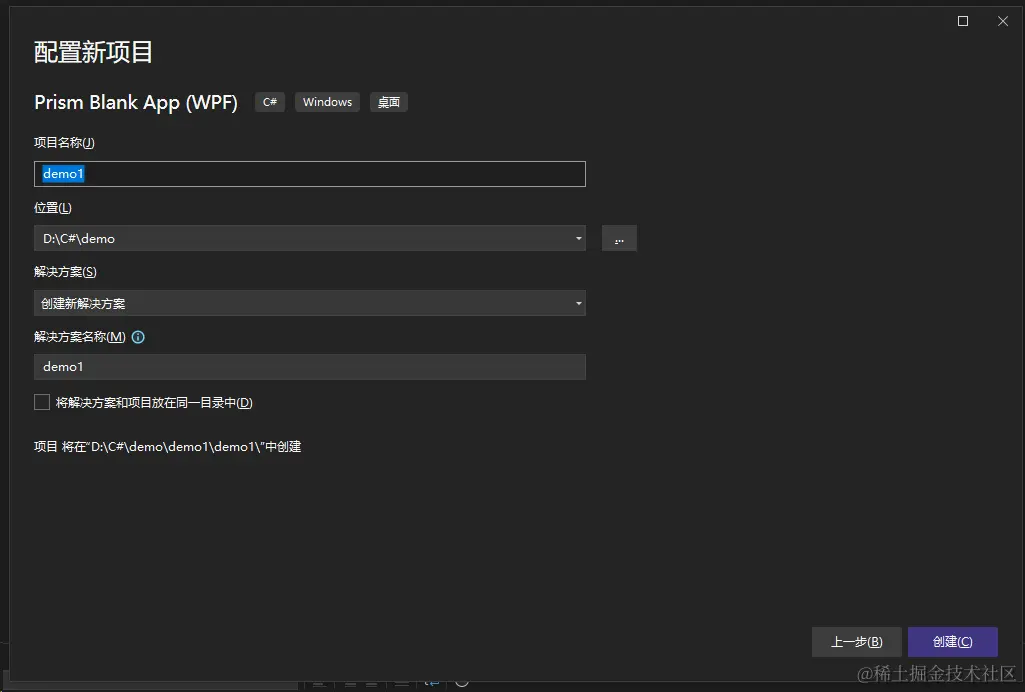Click the 项目名称(J) label

64,142
